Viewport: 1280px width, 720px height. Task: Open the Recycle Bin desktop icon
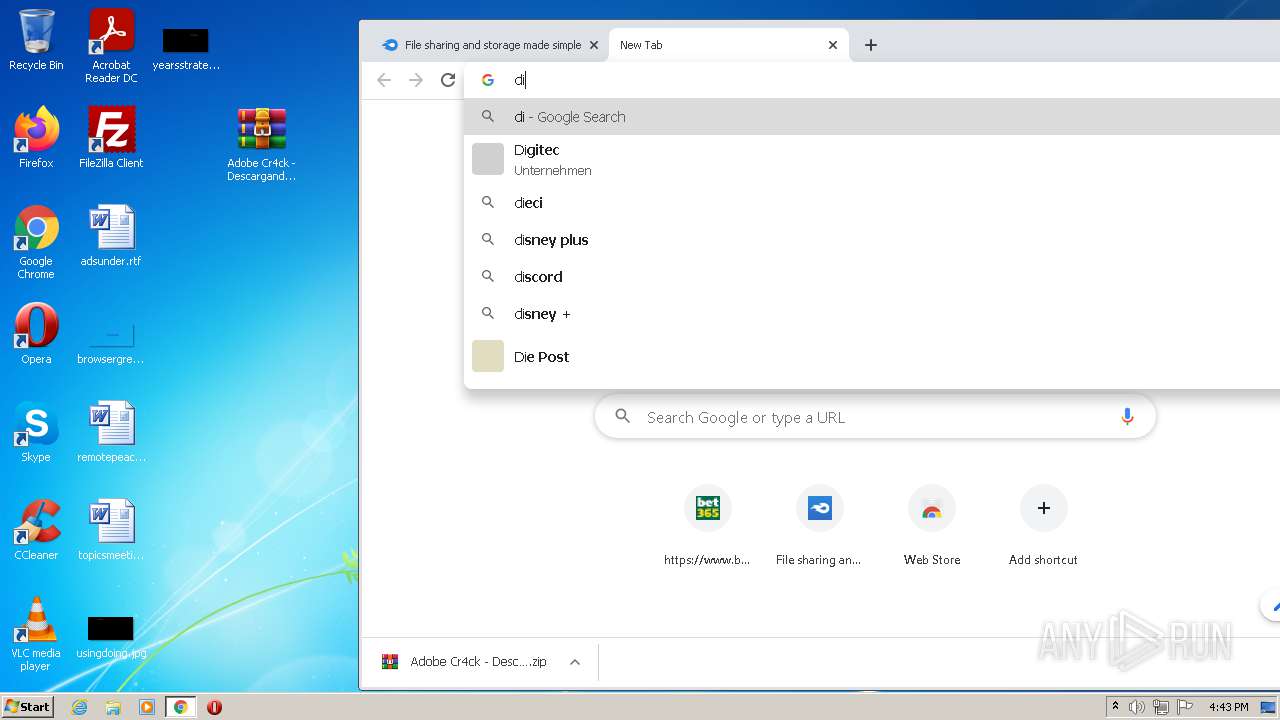point(36,40)
